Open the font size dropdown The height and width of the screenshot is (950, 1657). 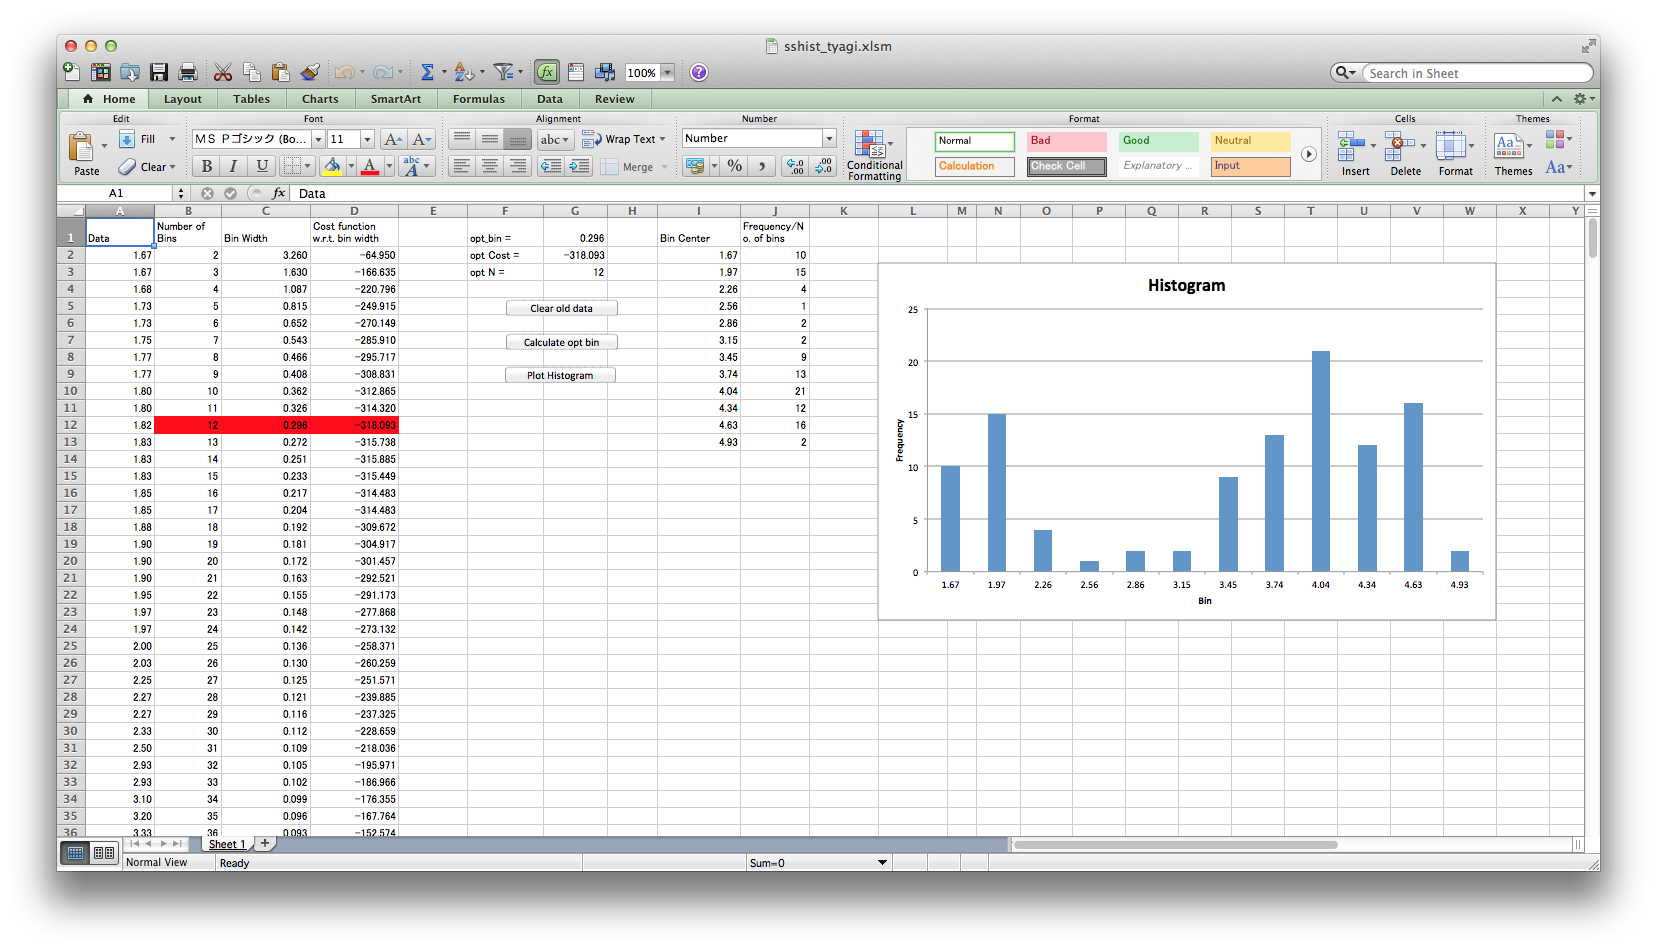pyautogui.click(x=367, y=140)
